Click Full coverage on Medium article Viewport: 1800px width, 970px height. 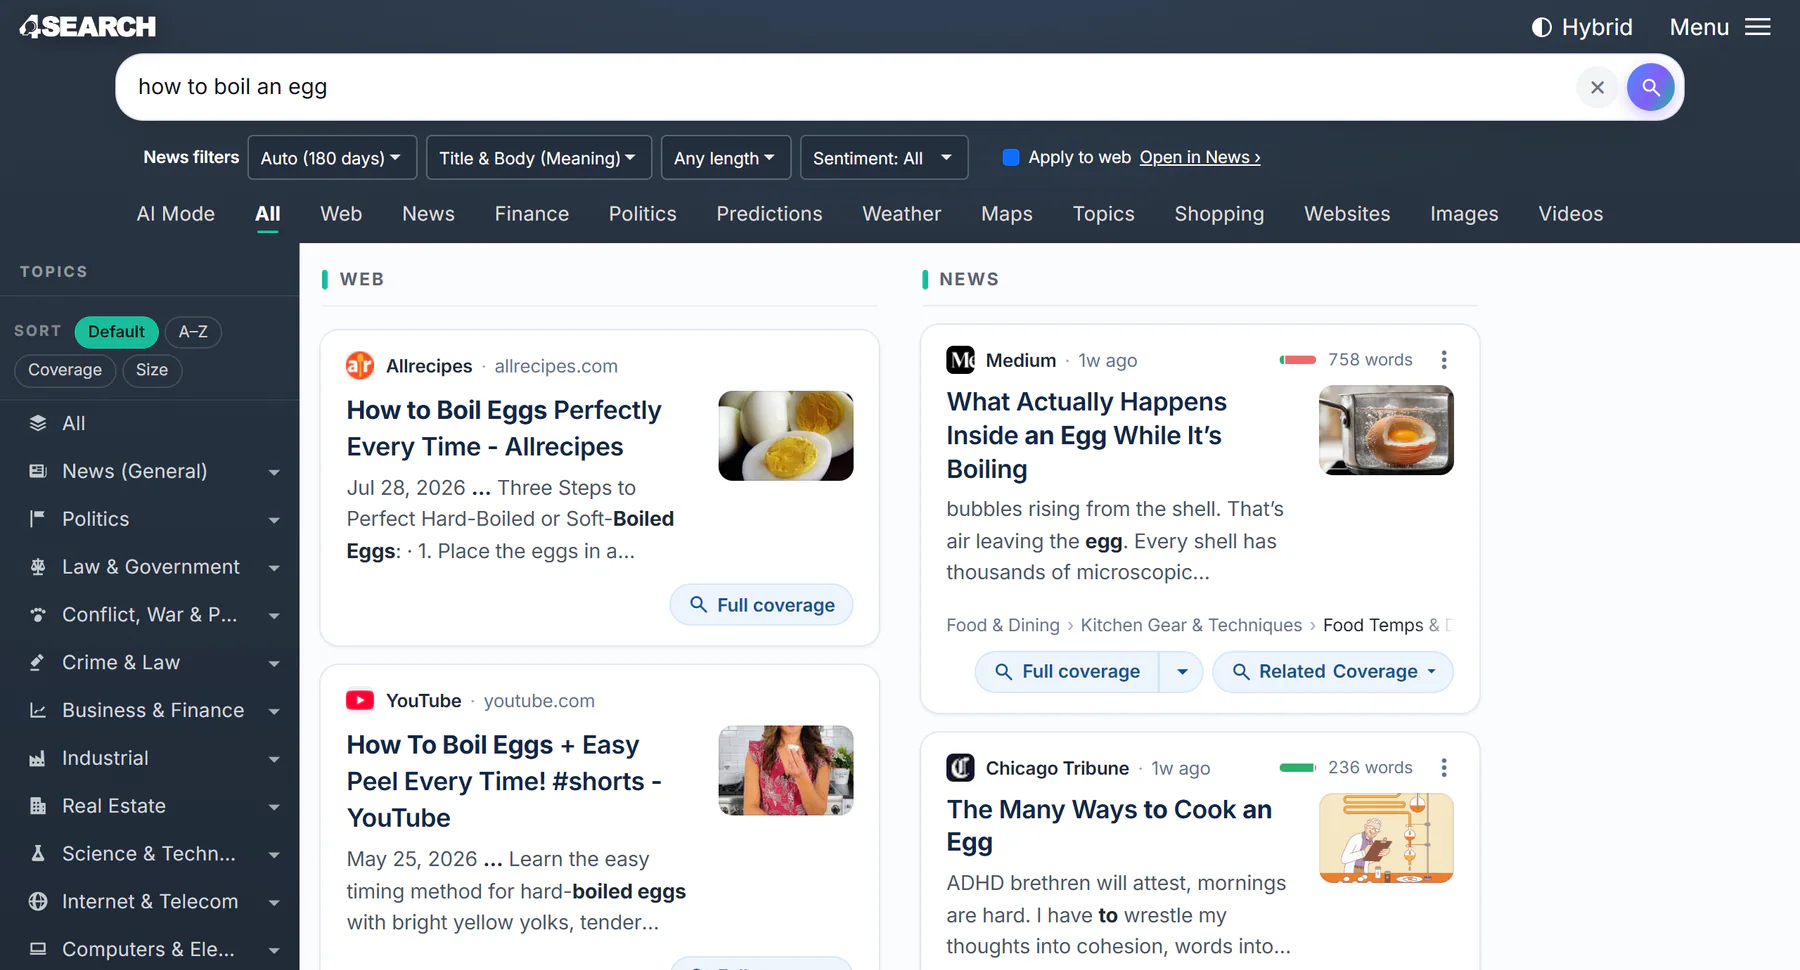pos(1067,672)
